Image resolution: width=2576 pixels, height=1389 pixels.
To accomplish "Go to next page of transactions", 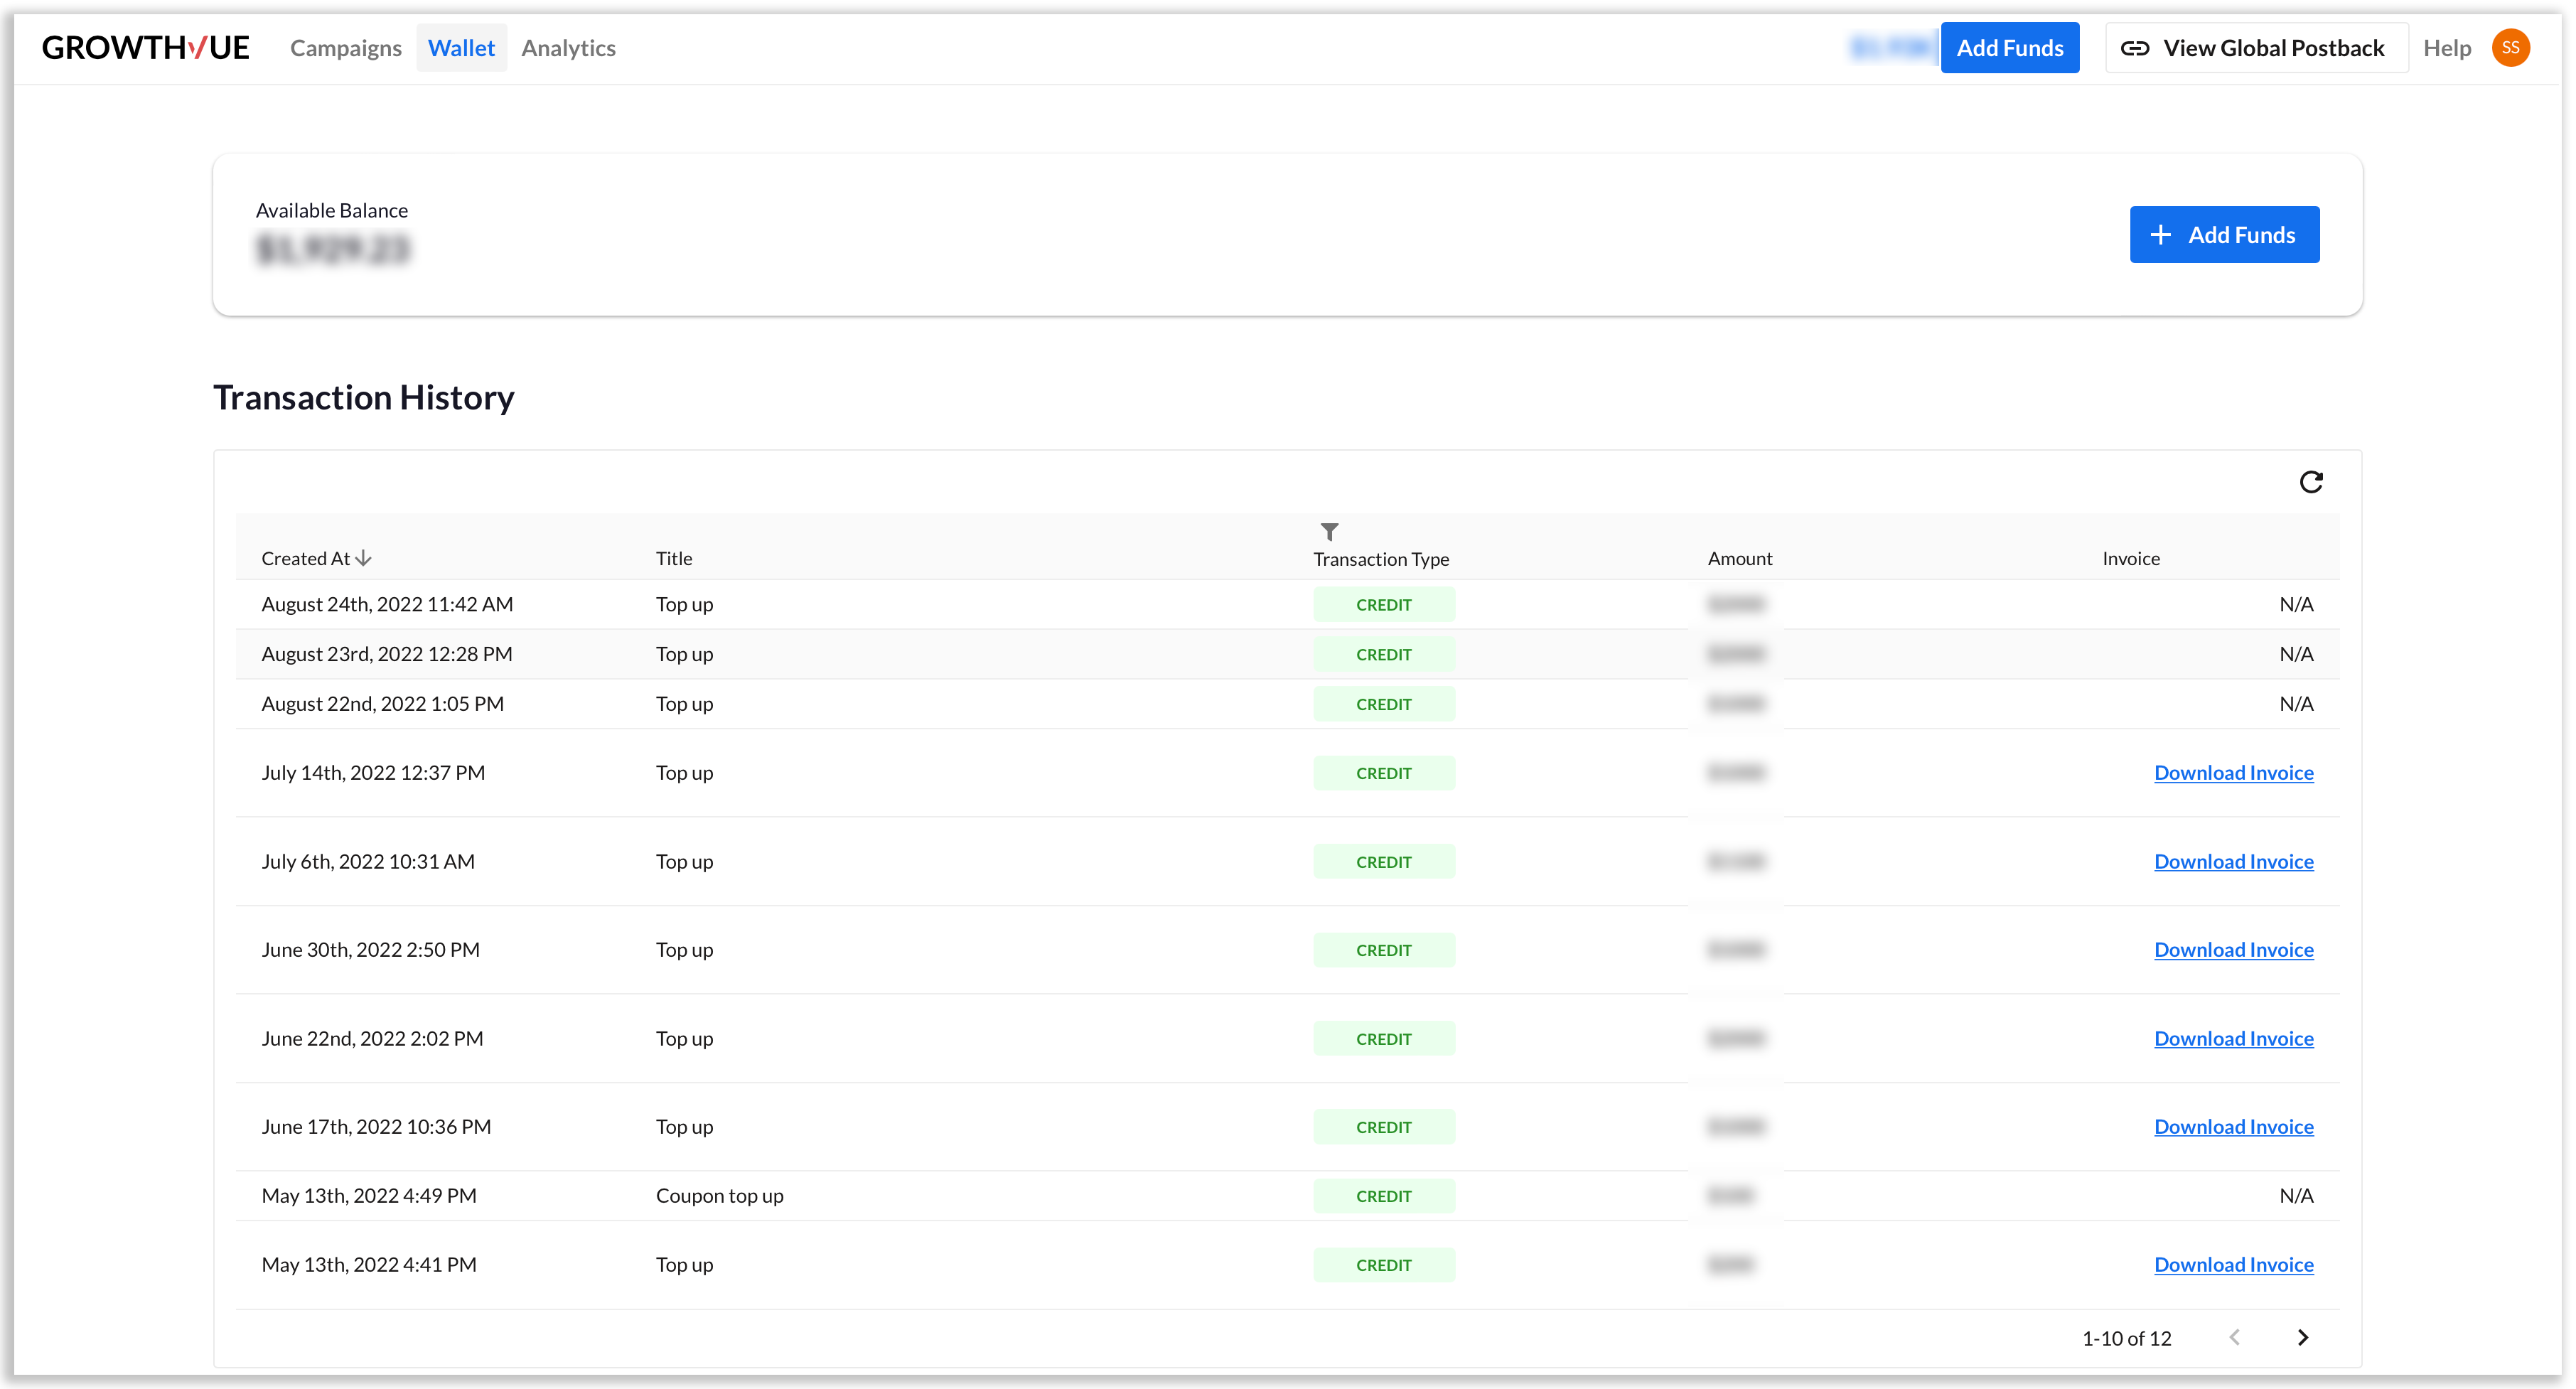I will pyautogui.click(x=2303, y=1337).
